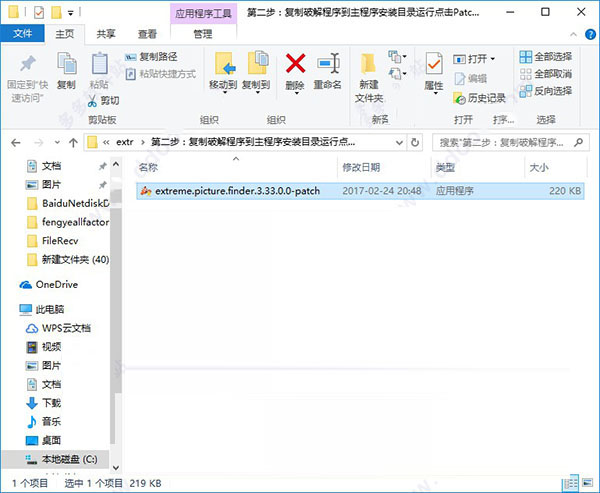Click Select none (全部取消)
600x493 pixels.
[546, 73]
